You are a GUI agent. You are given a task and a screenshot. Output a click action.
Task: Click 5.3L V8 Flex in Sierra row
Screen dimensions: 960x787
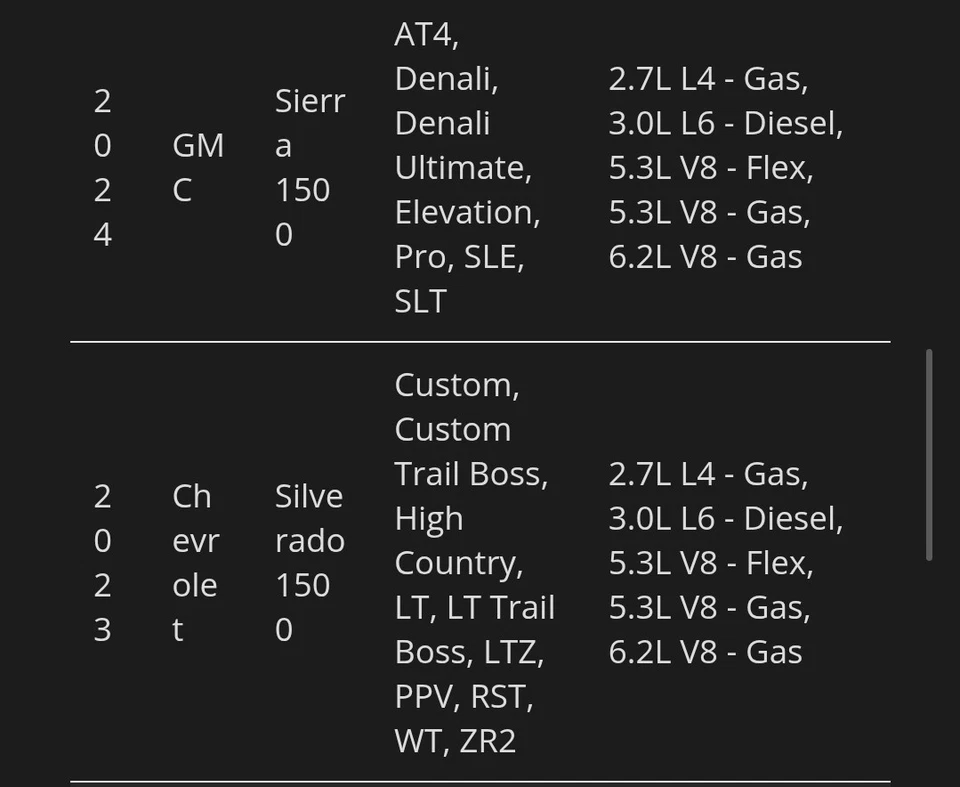coord(710,167)
